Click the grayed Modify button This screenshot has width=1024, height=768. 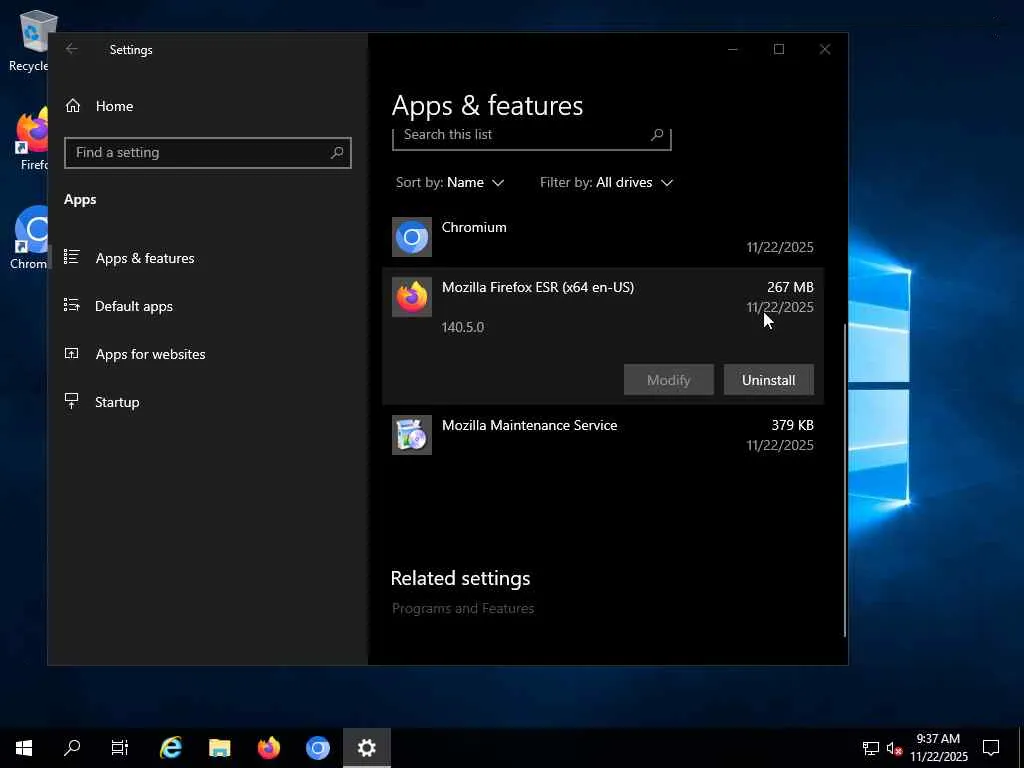point(669,380)
